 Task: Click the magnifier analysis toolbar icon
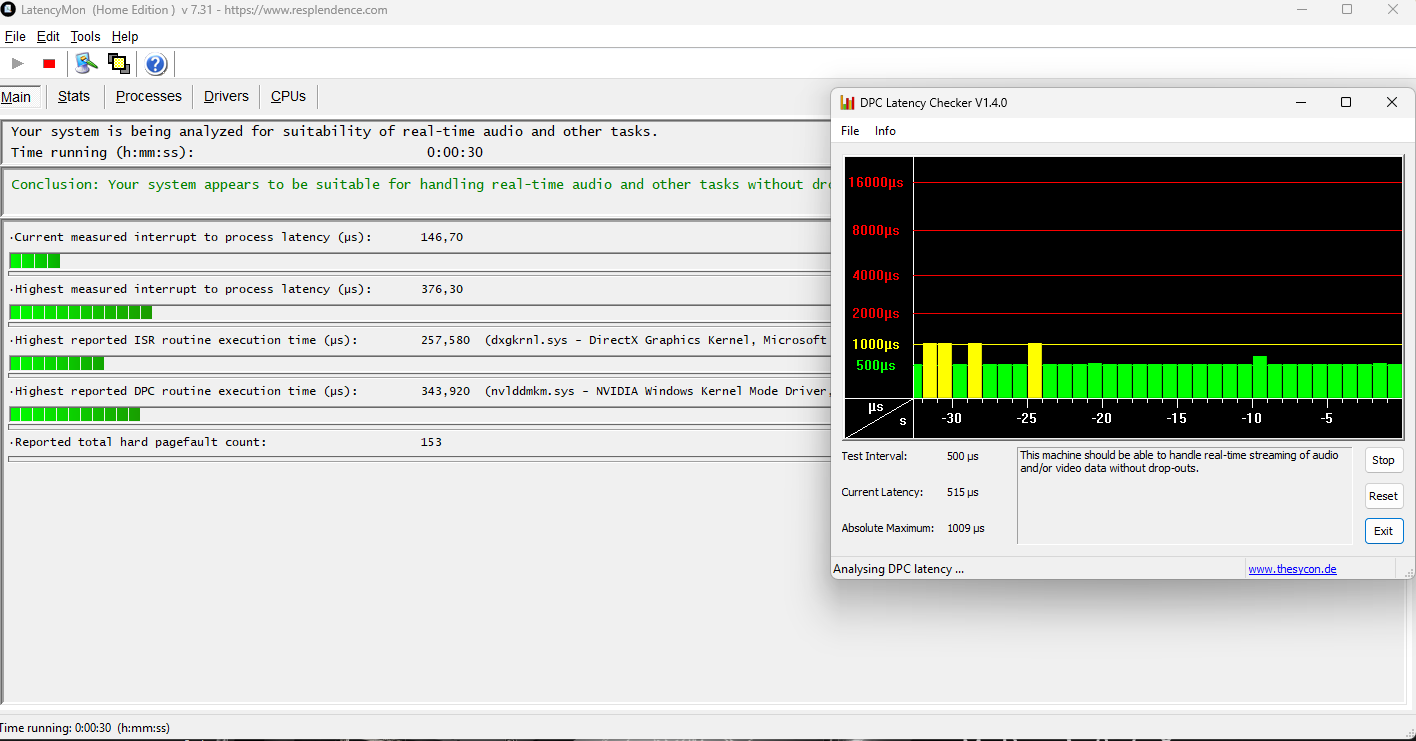point(86,64)
